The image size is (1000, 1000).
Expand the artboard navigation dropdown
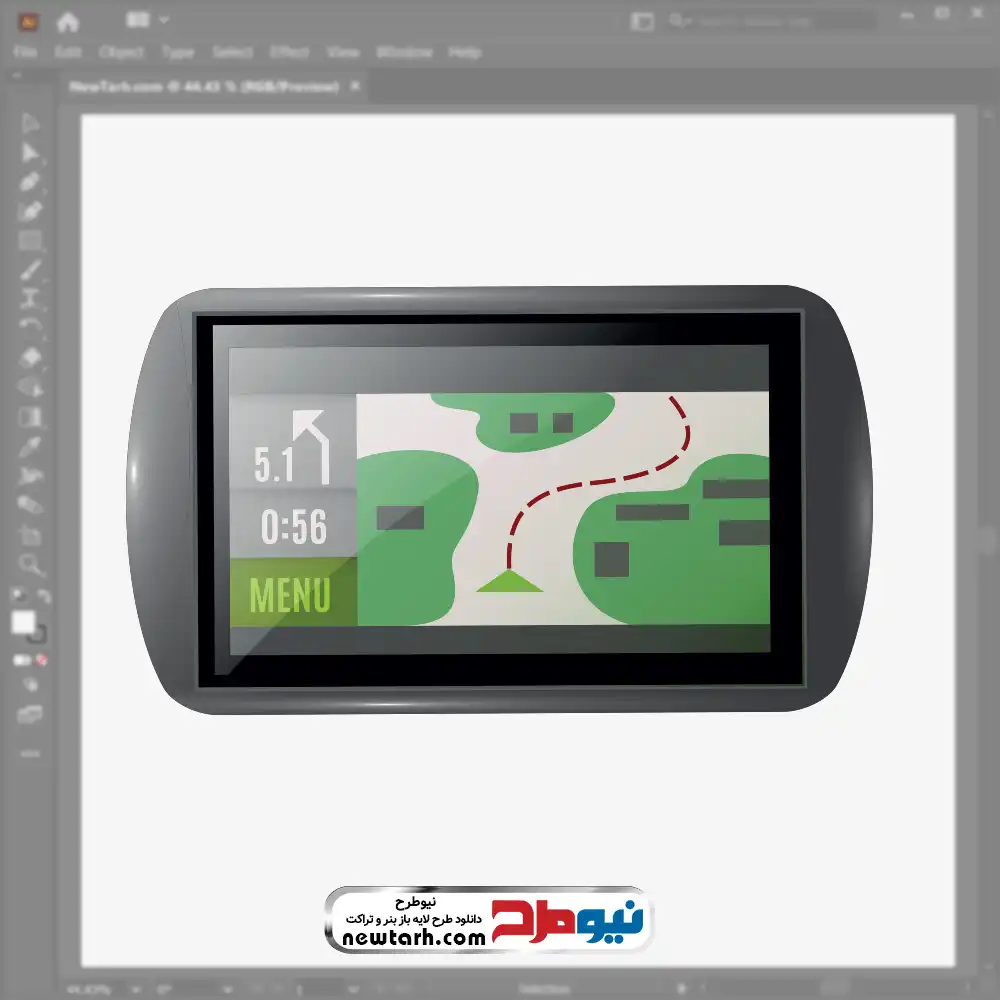(x=355, y=989)
